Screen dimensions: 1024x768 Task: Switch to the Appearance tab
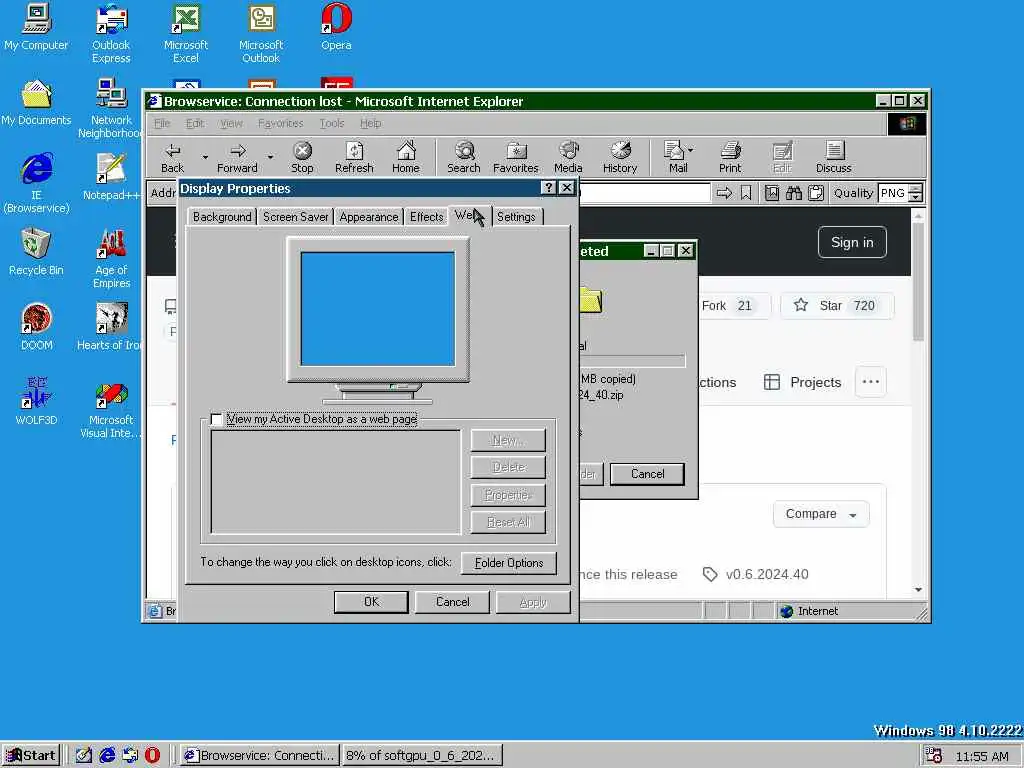pyautogui.click(x=368, y=217)
